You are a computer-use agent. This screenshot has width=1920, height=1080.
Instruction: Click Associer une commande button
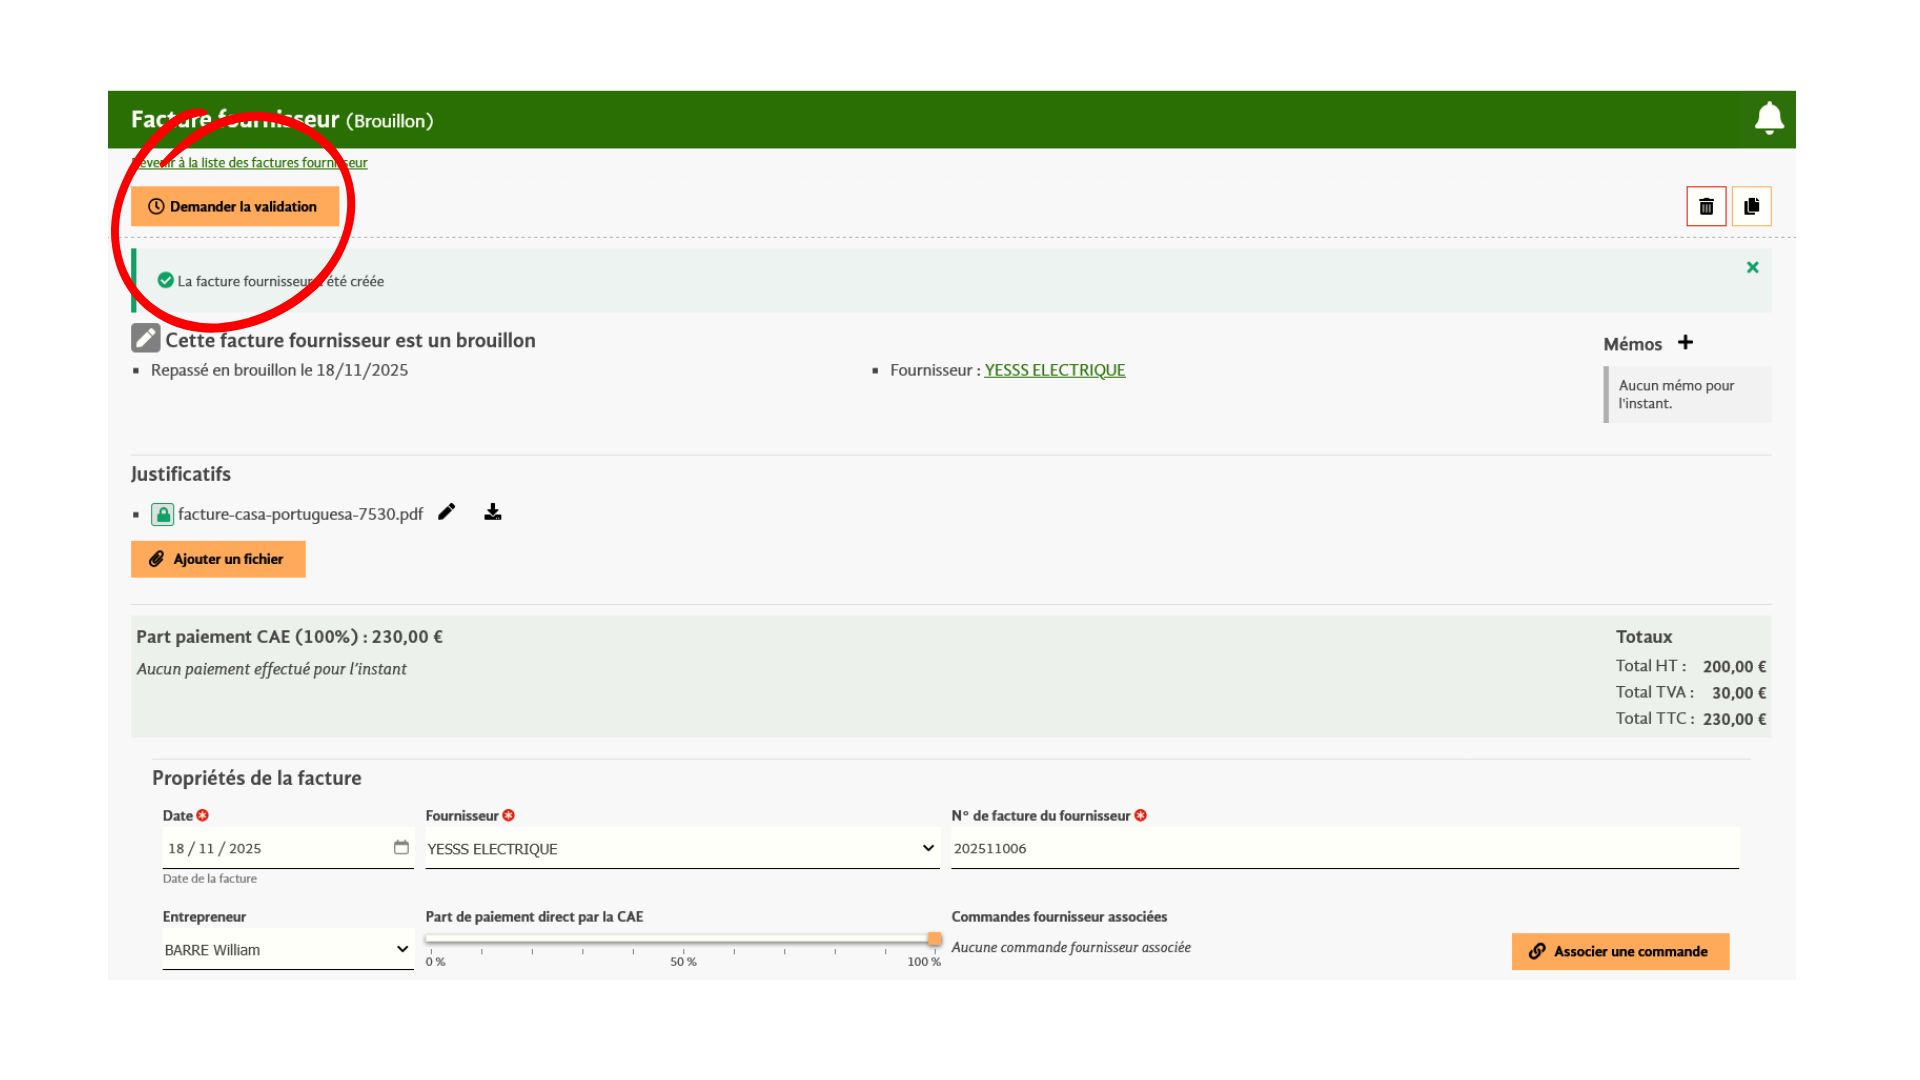1620,951
